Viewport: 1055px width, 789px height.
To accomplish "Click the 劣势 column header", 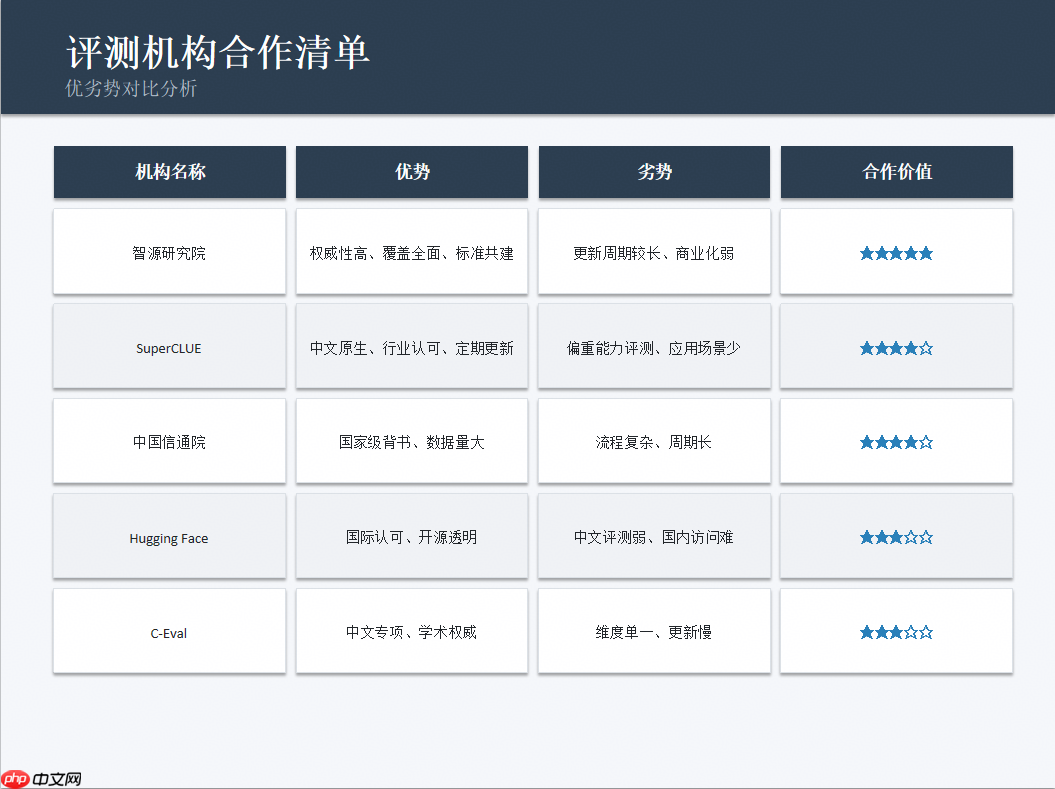I will point(654,172).
